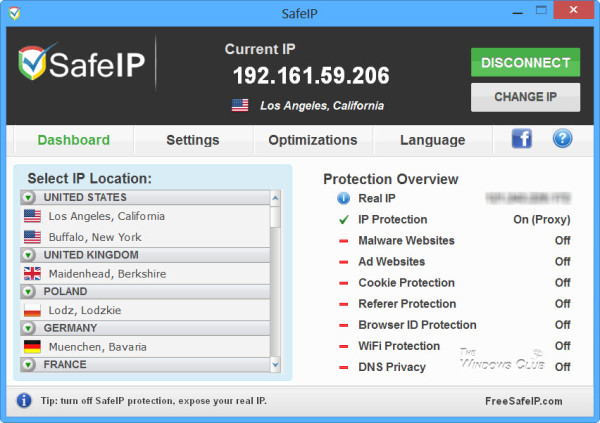
Task: Click the status bar tip text
Action: click(x=154, y=401)
